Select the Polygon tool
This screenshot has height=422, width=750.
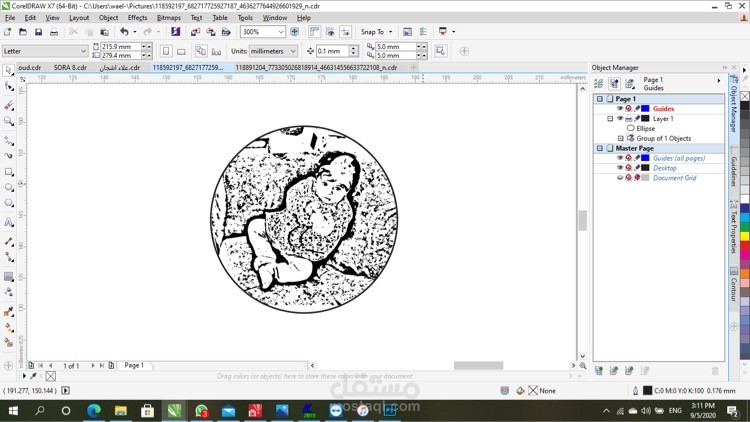[x=9, y=203]
